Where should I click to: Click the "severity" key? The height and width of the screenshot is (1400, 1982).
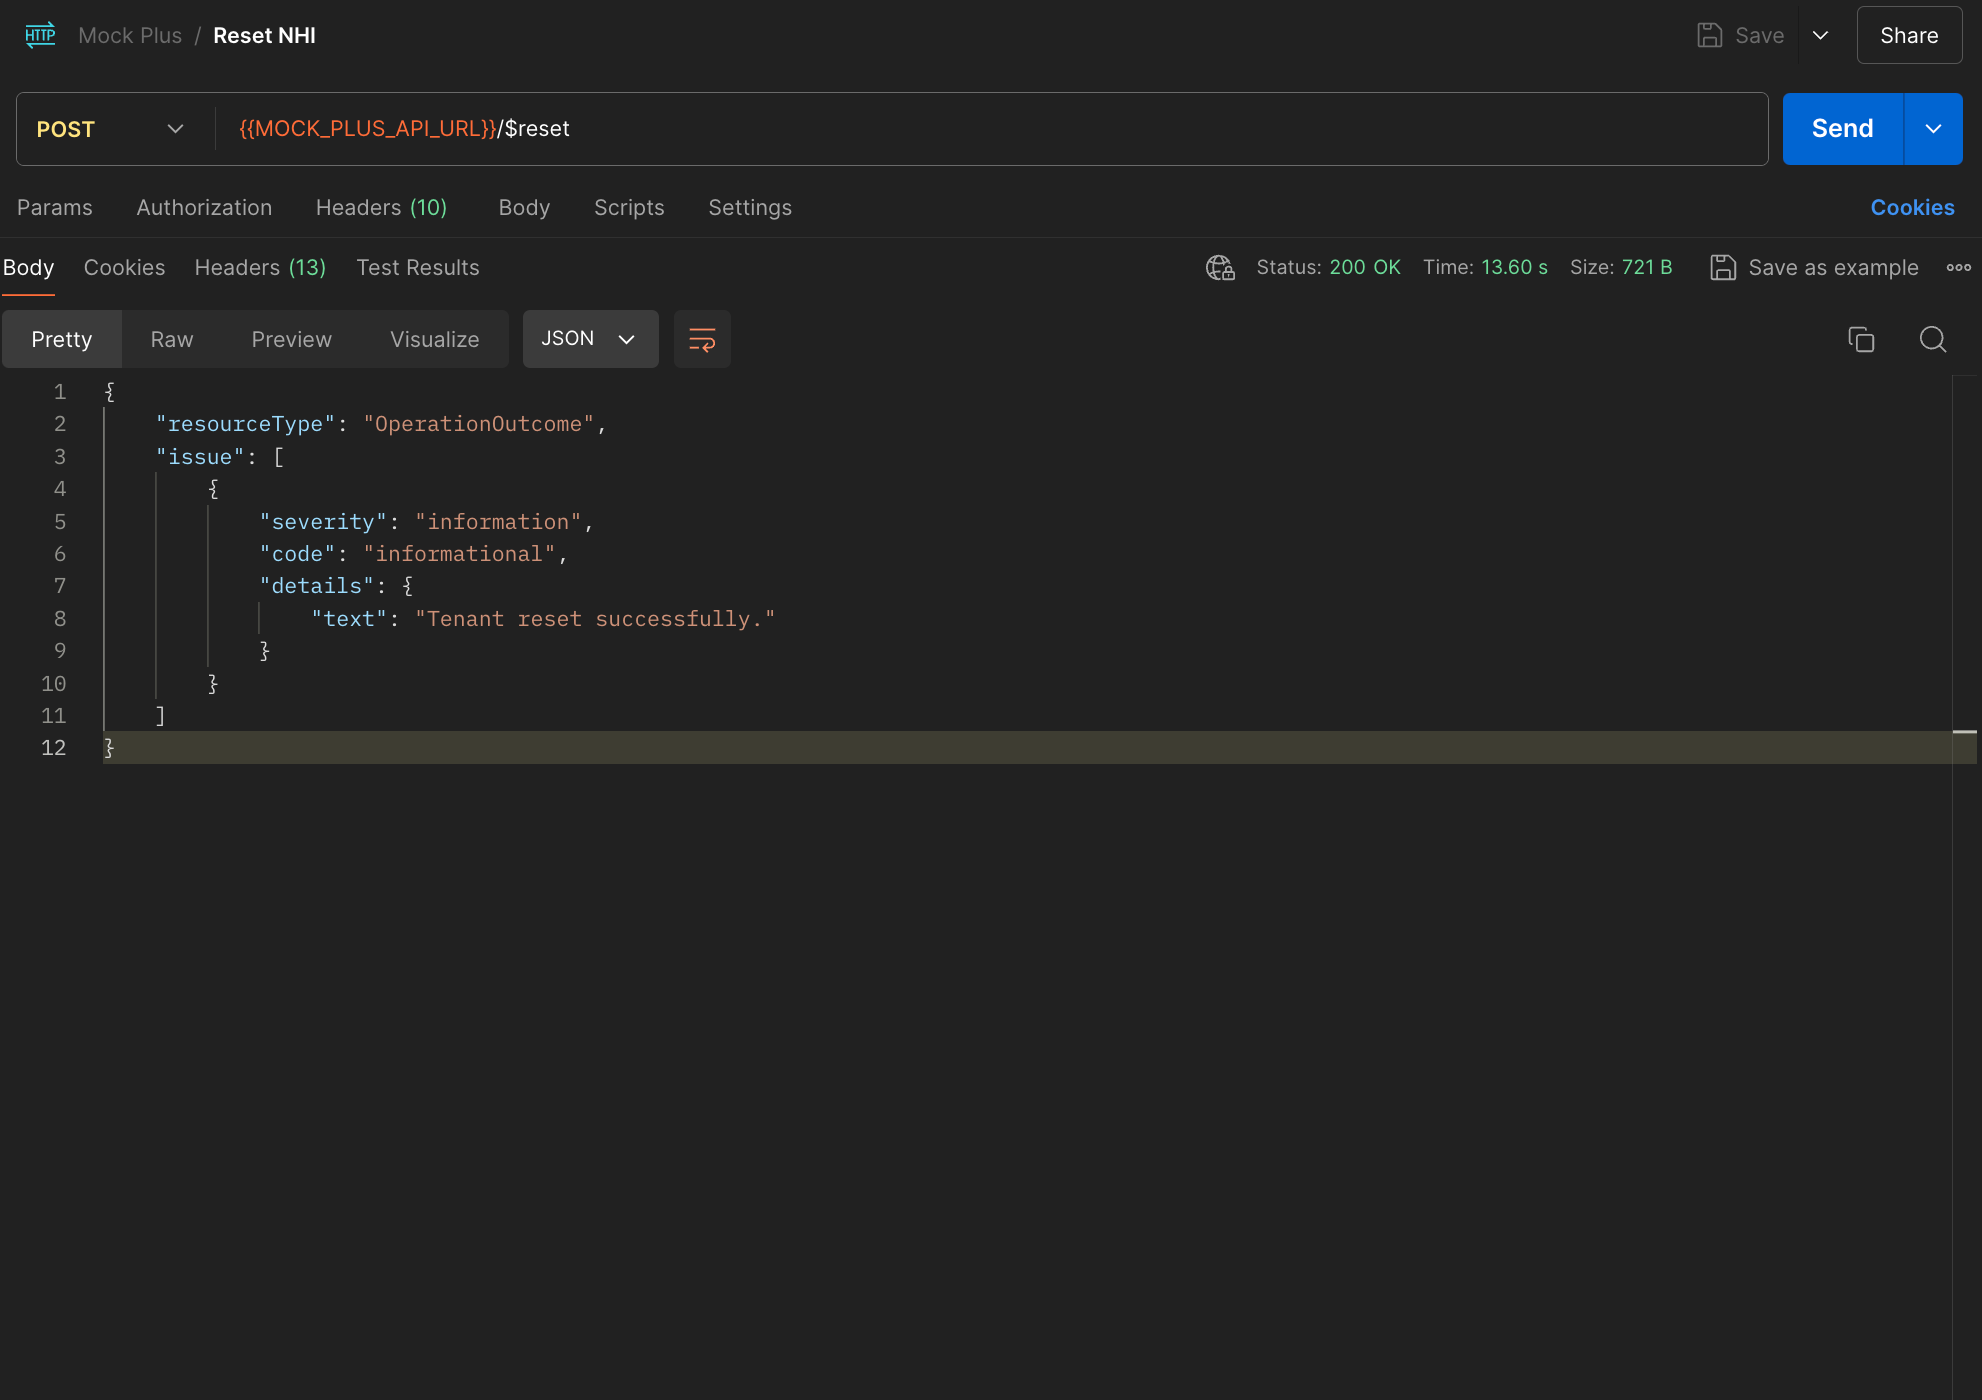(x=323, y=522)
